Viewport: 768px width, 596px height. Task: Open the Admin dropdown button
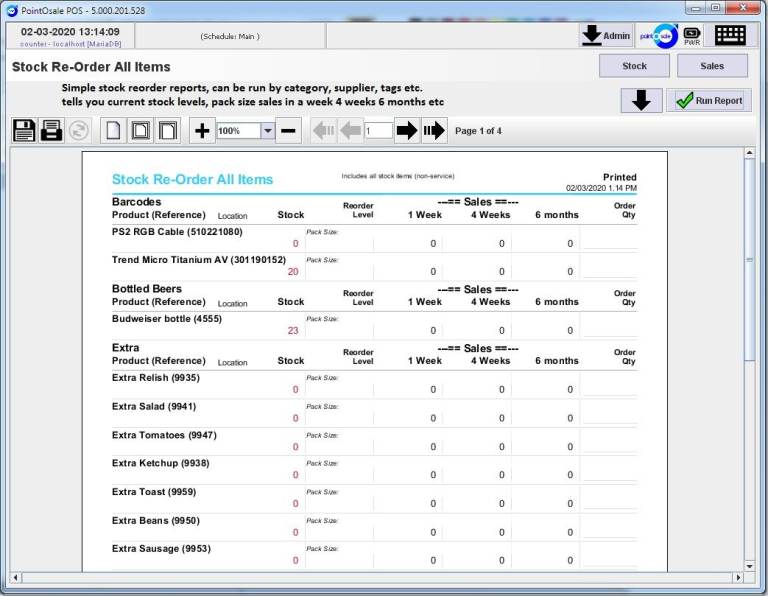(606, 35)
